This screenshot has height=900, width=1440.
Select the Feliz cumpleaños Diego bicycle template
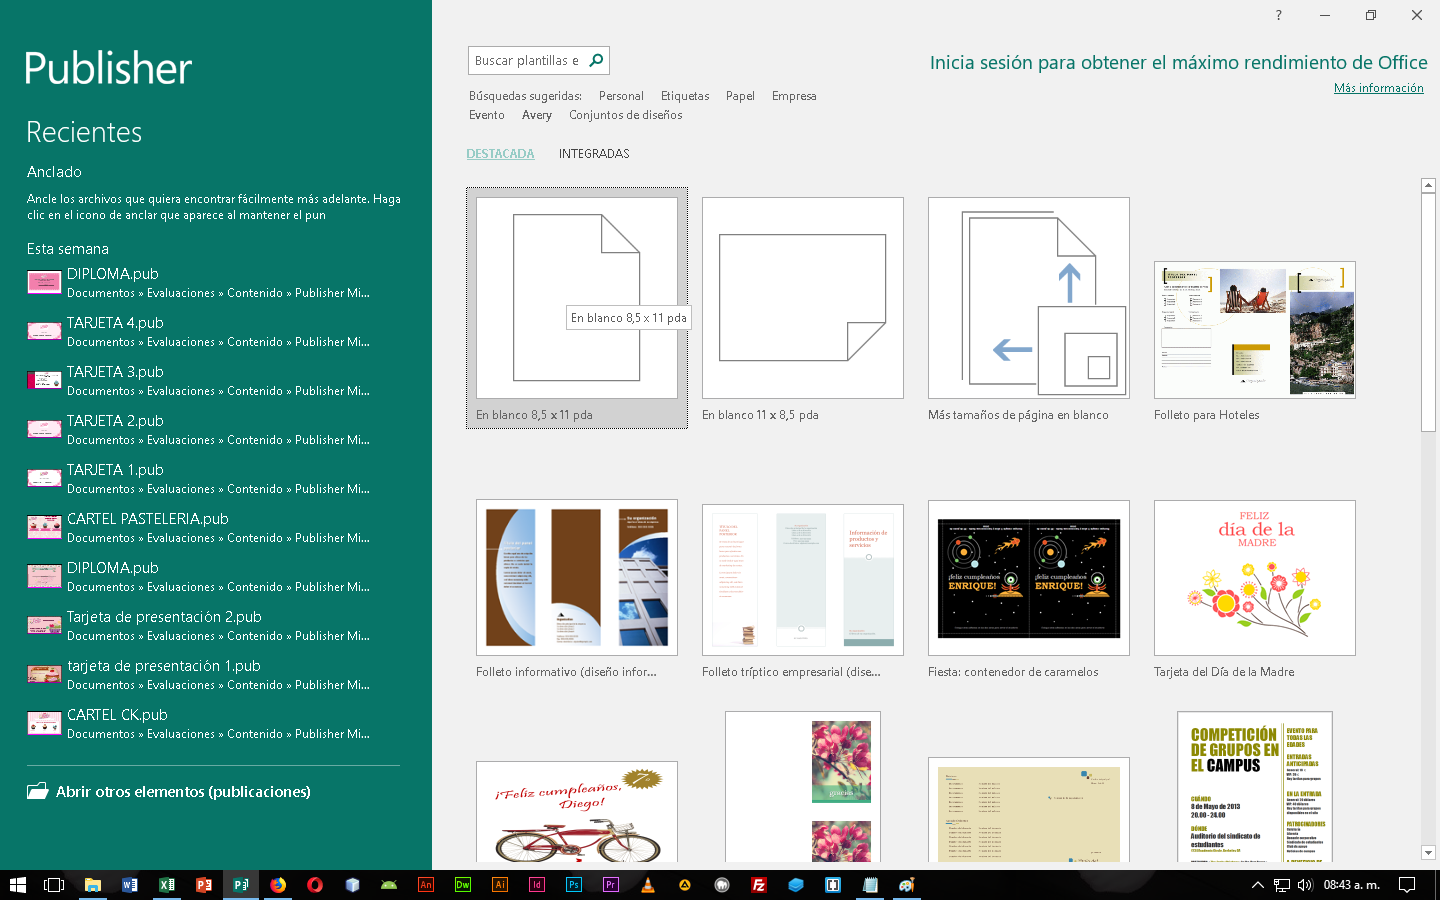(577, 811)
